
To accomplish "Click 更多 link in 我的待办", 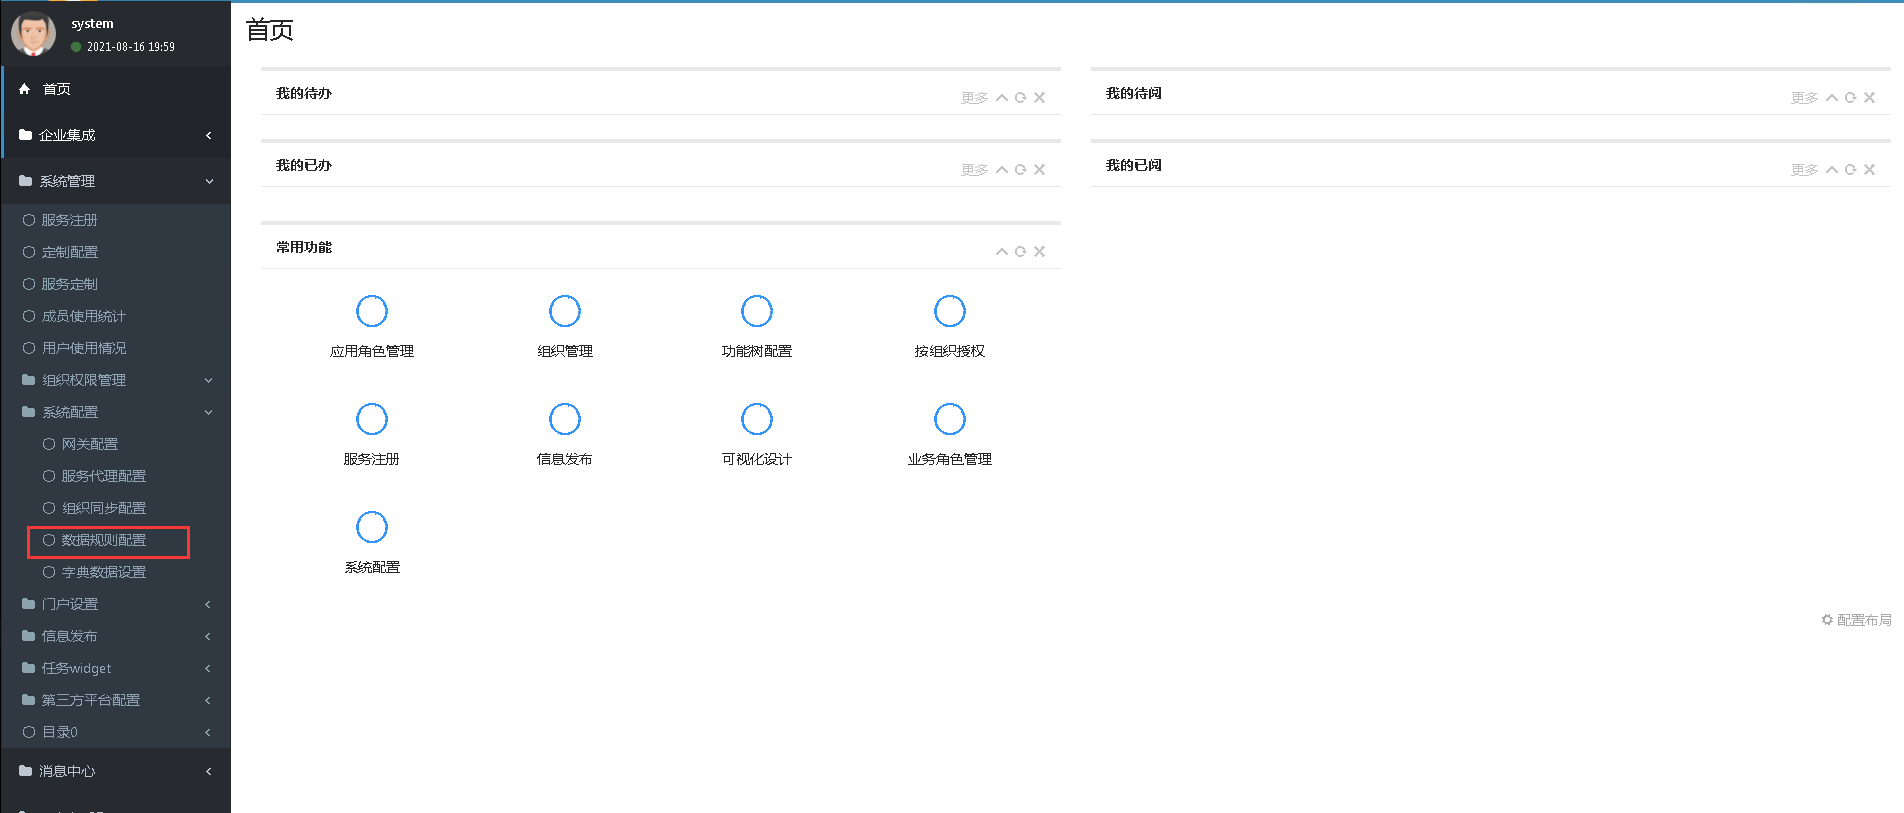I will coord(974,98).
